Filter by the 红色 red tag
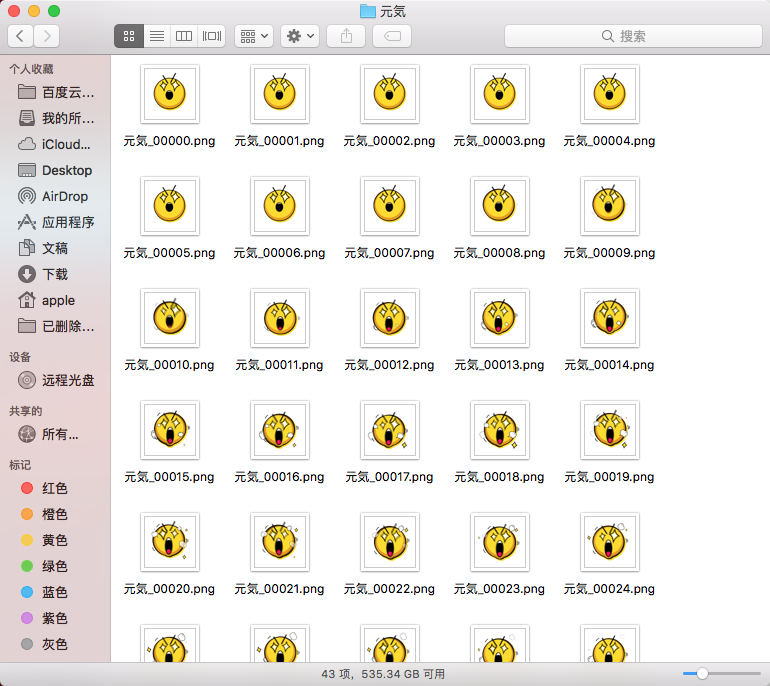The width and height of the screenshot is (770, 686). 54,488
